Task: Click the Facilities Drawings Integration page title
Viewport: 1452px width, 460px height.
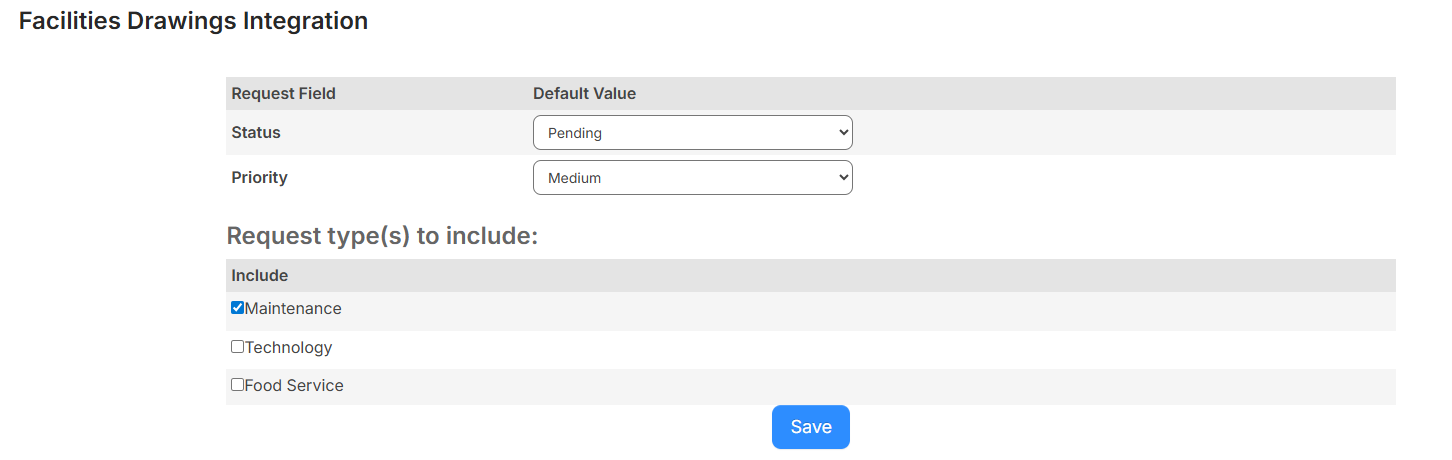Action: [x=193, y=21]
